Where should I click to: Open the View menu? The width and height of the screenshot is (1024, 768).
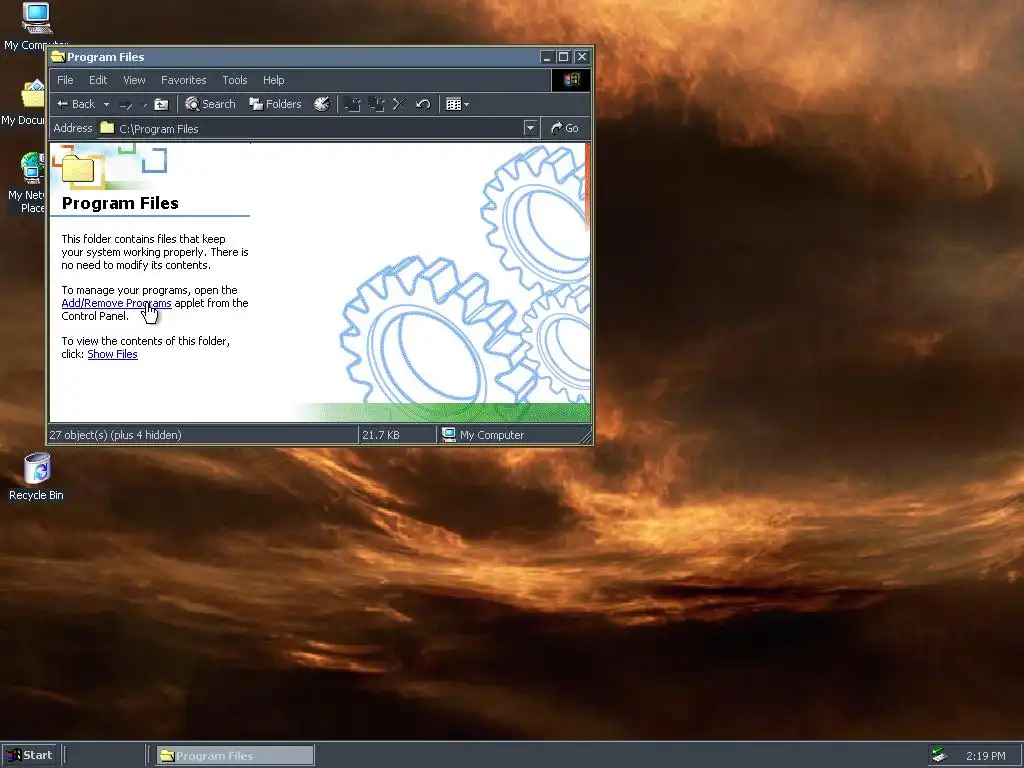[135, 80]
